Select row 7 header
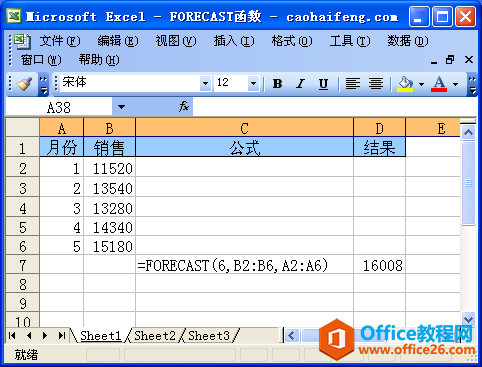Viewport: 482px width, 367px height. pos(23,265)
